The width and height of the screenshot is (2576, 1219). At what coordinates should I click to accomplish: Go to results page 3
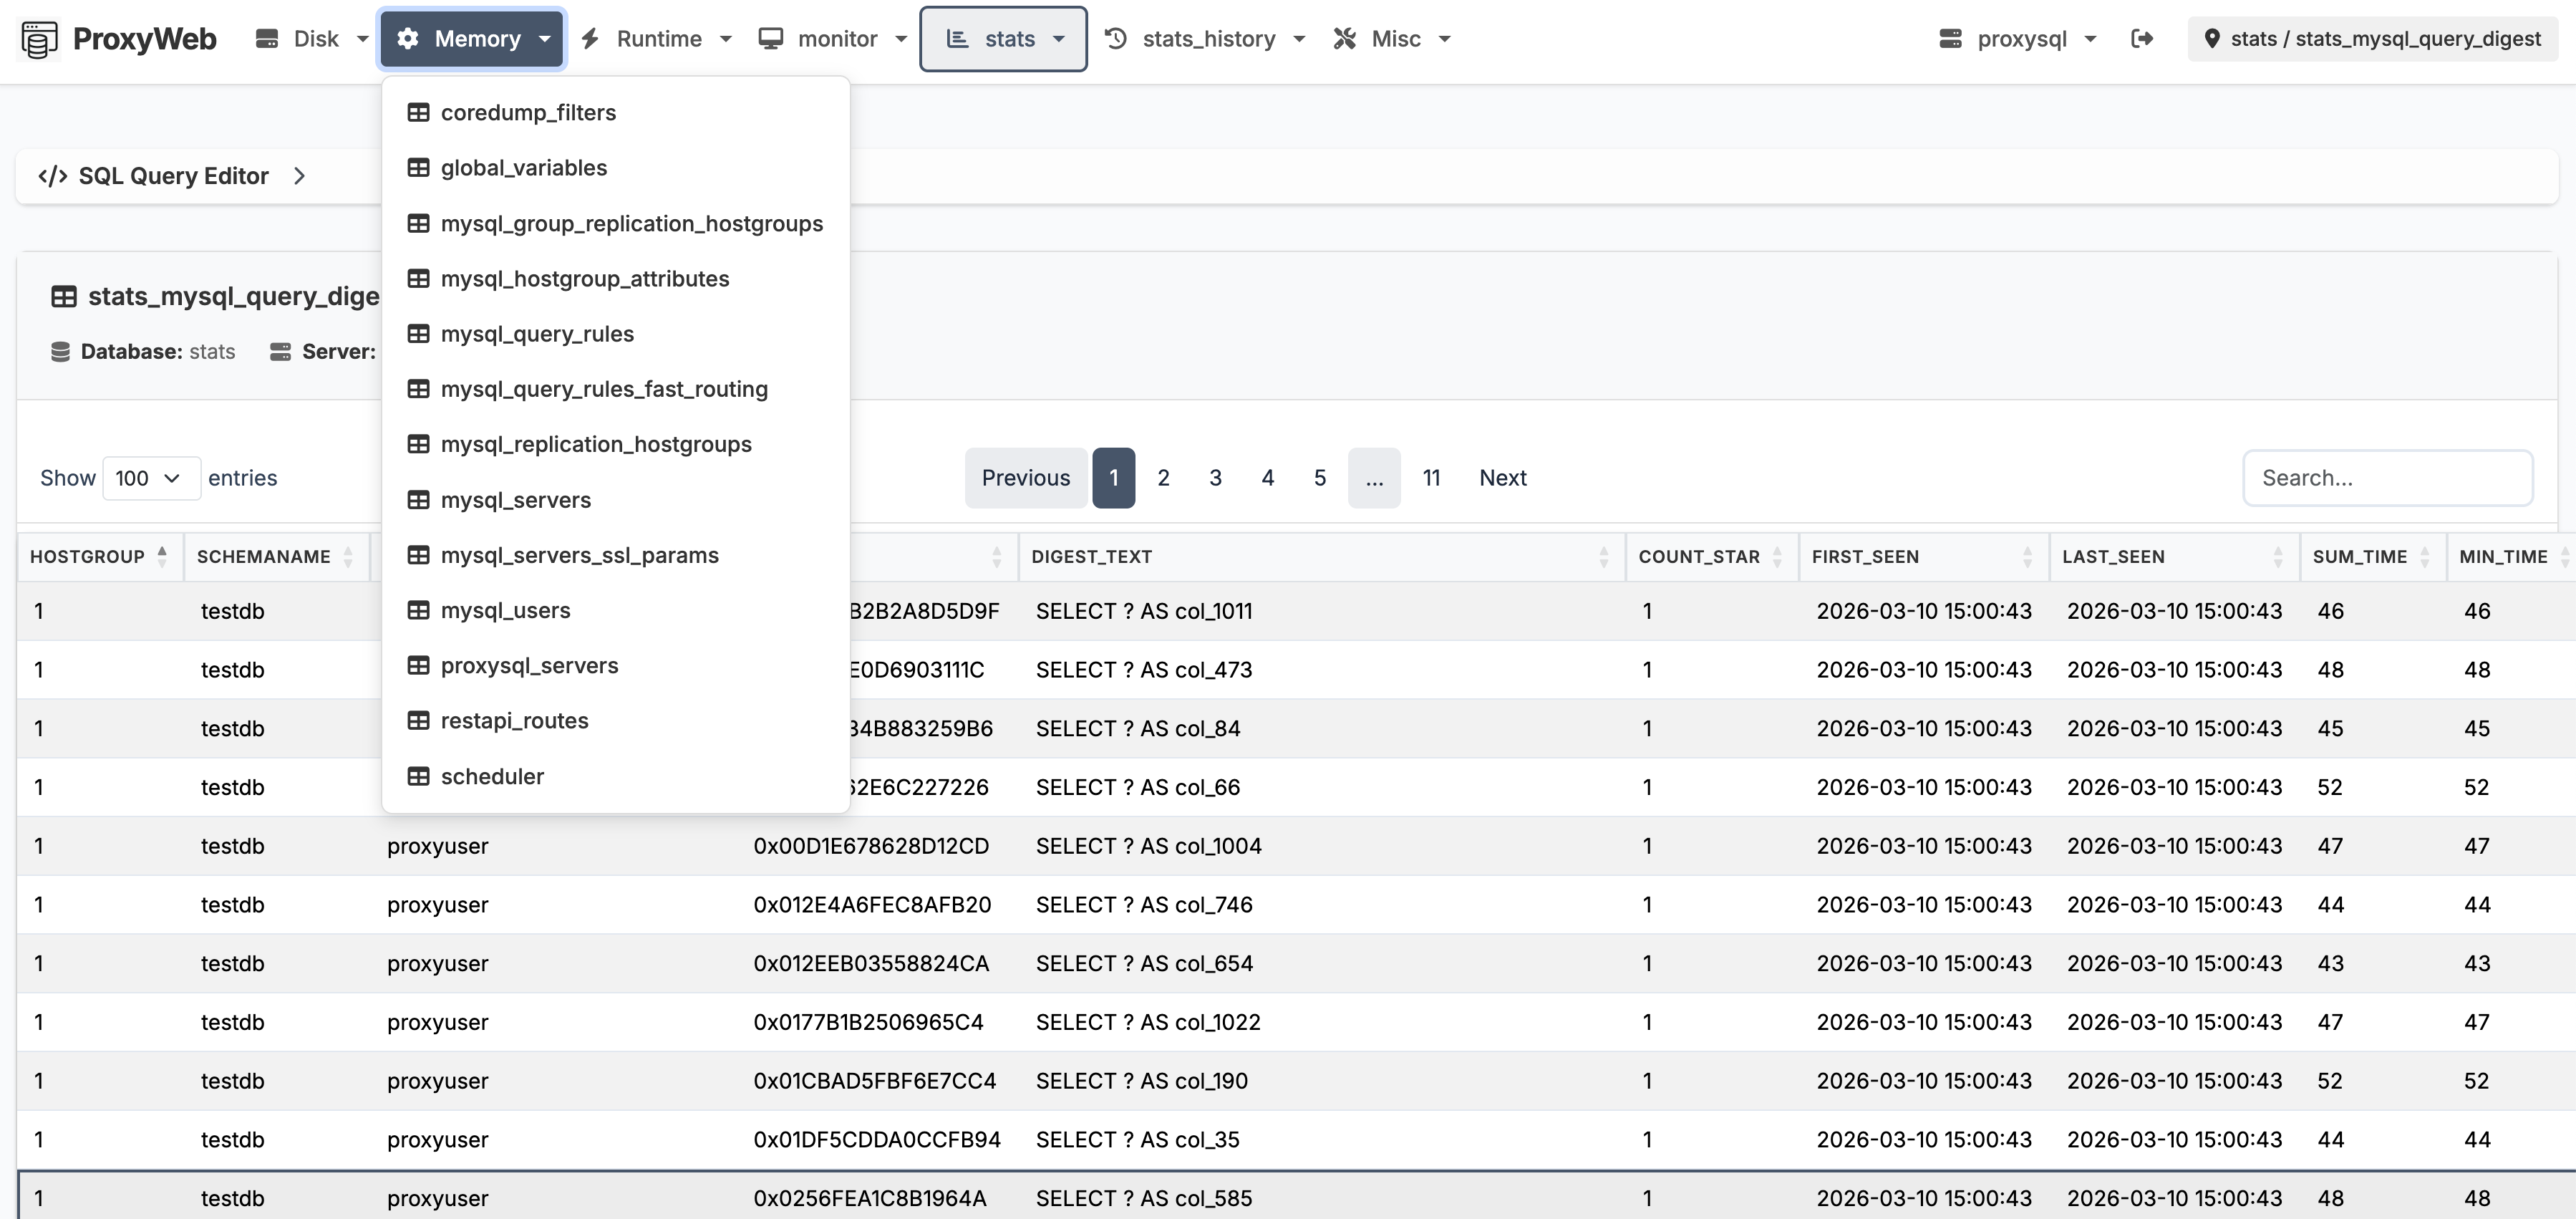tap(1215, 478)
